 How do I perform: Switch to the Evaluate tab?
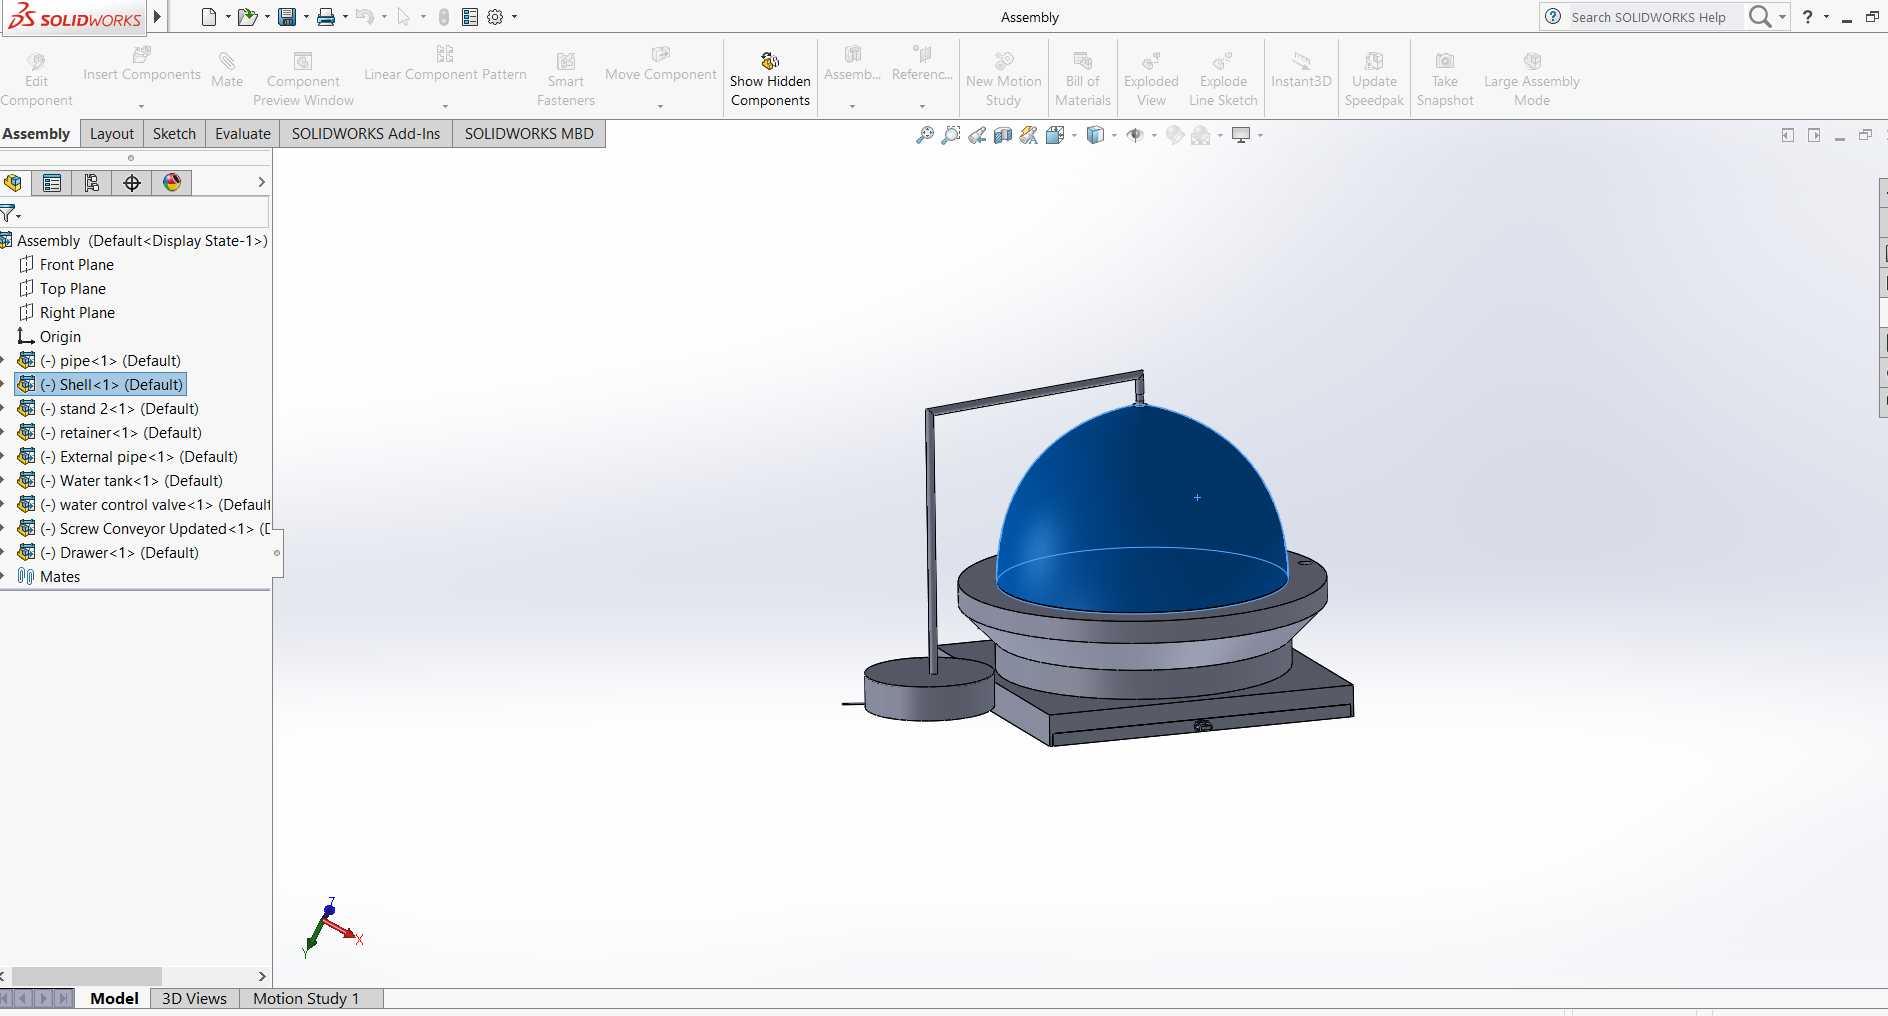click(243, 134)
